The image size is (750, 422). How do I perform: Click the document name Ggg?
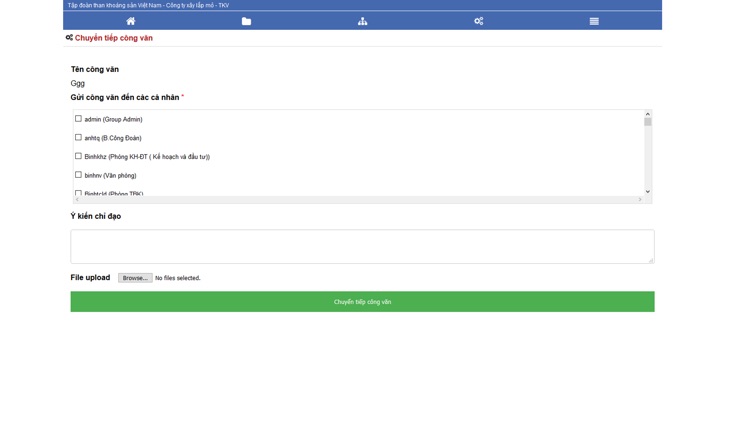click(77, 83)
